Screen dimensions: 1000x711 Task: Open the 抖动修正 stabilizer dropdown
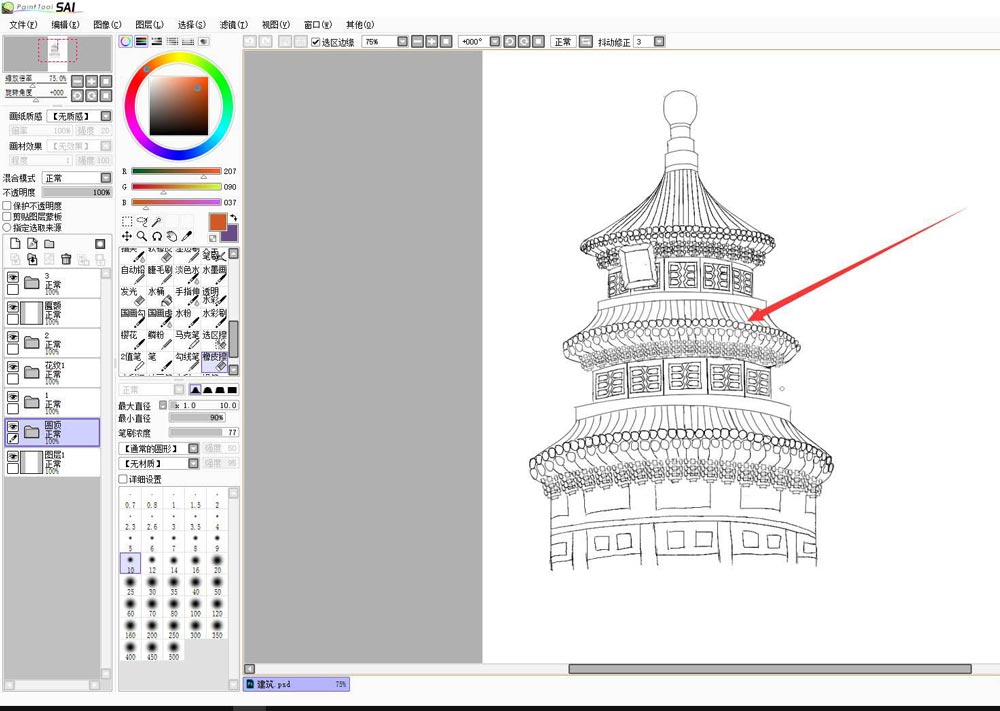click(658, 42)
